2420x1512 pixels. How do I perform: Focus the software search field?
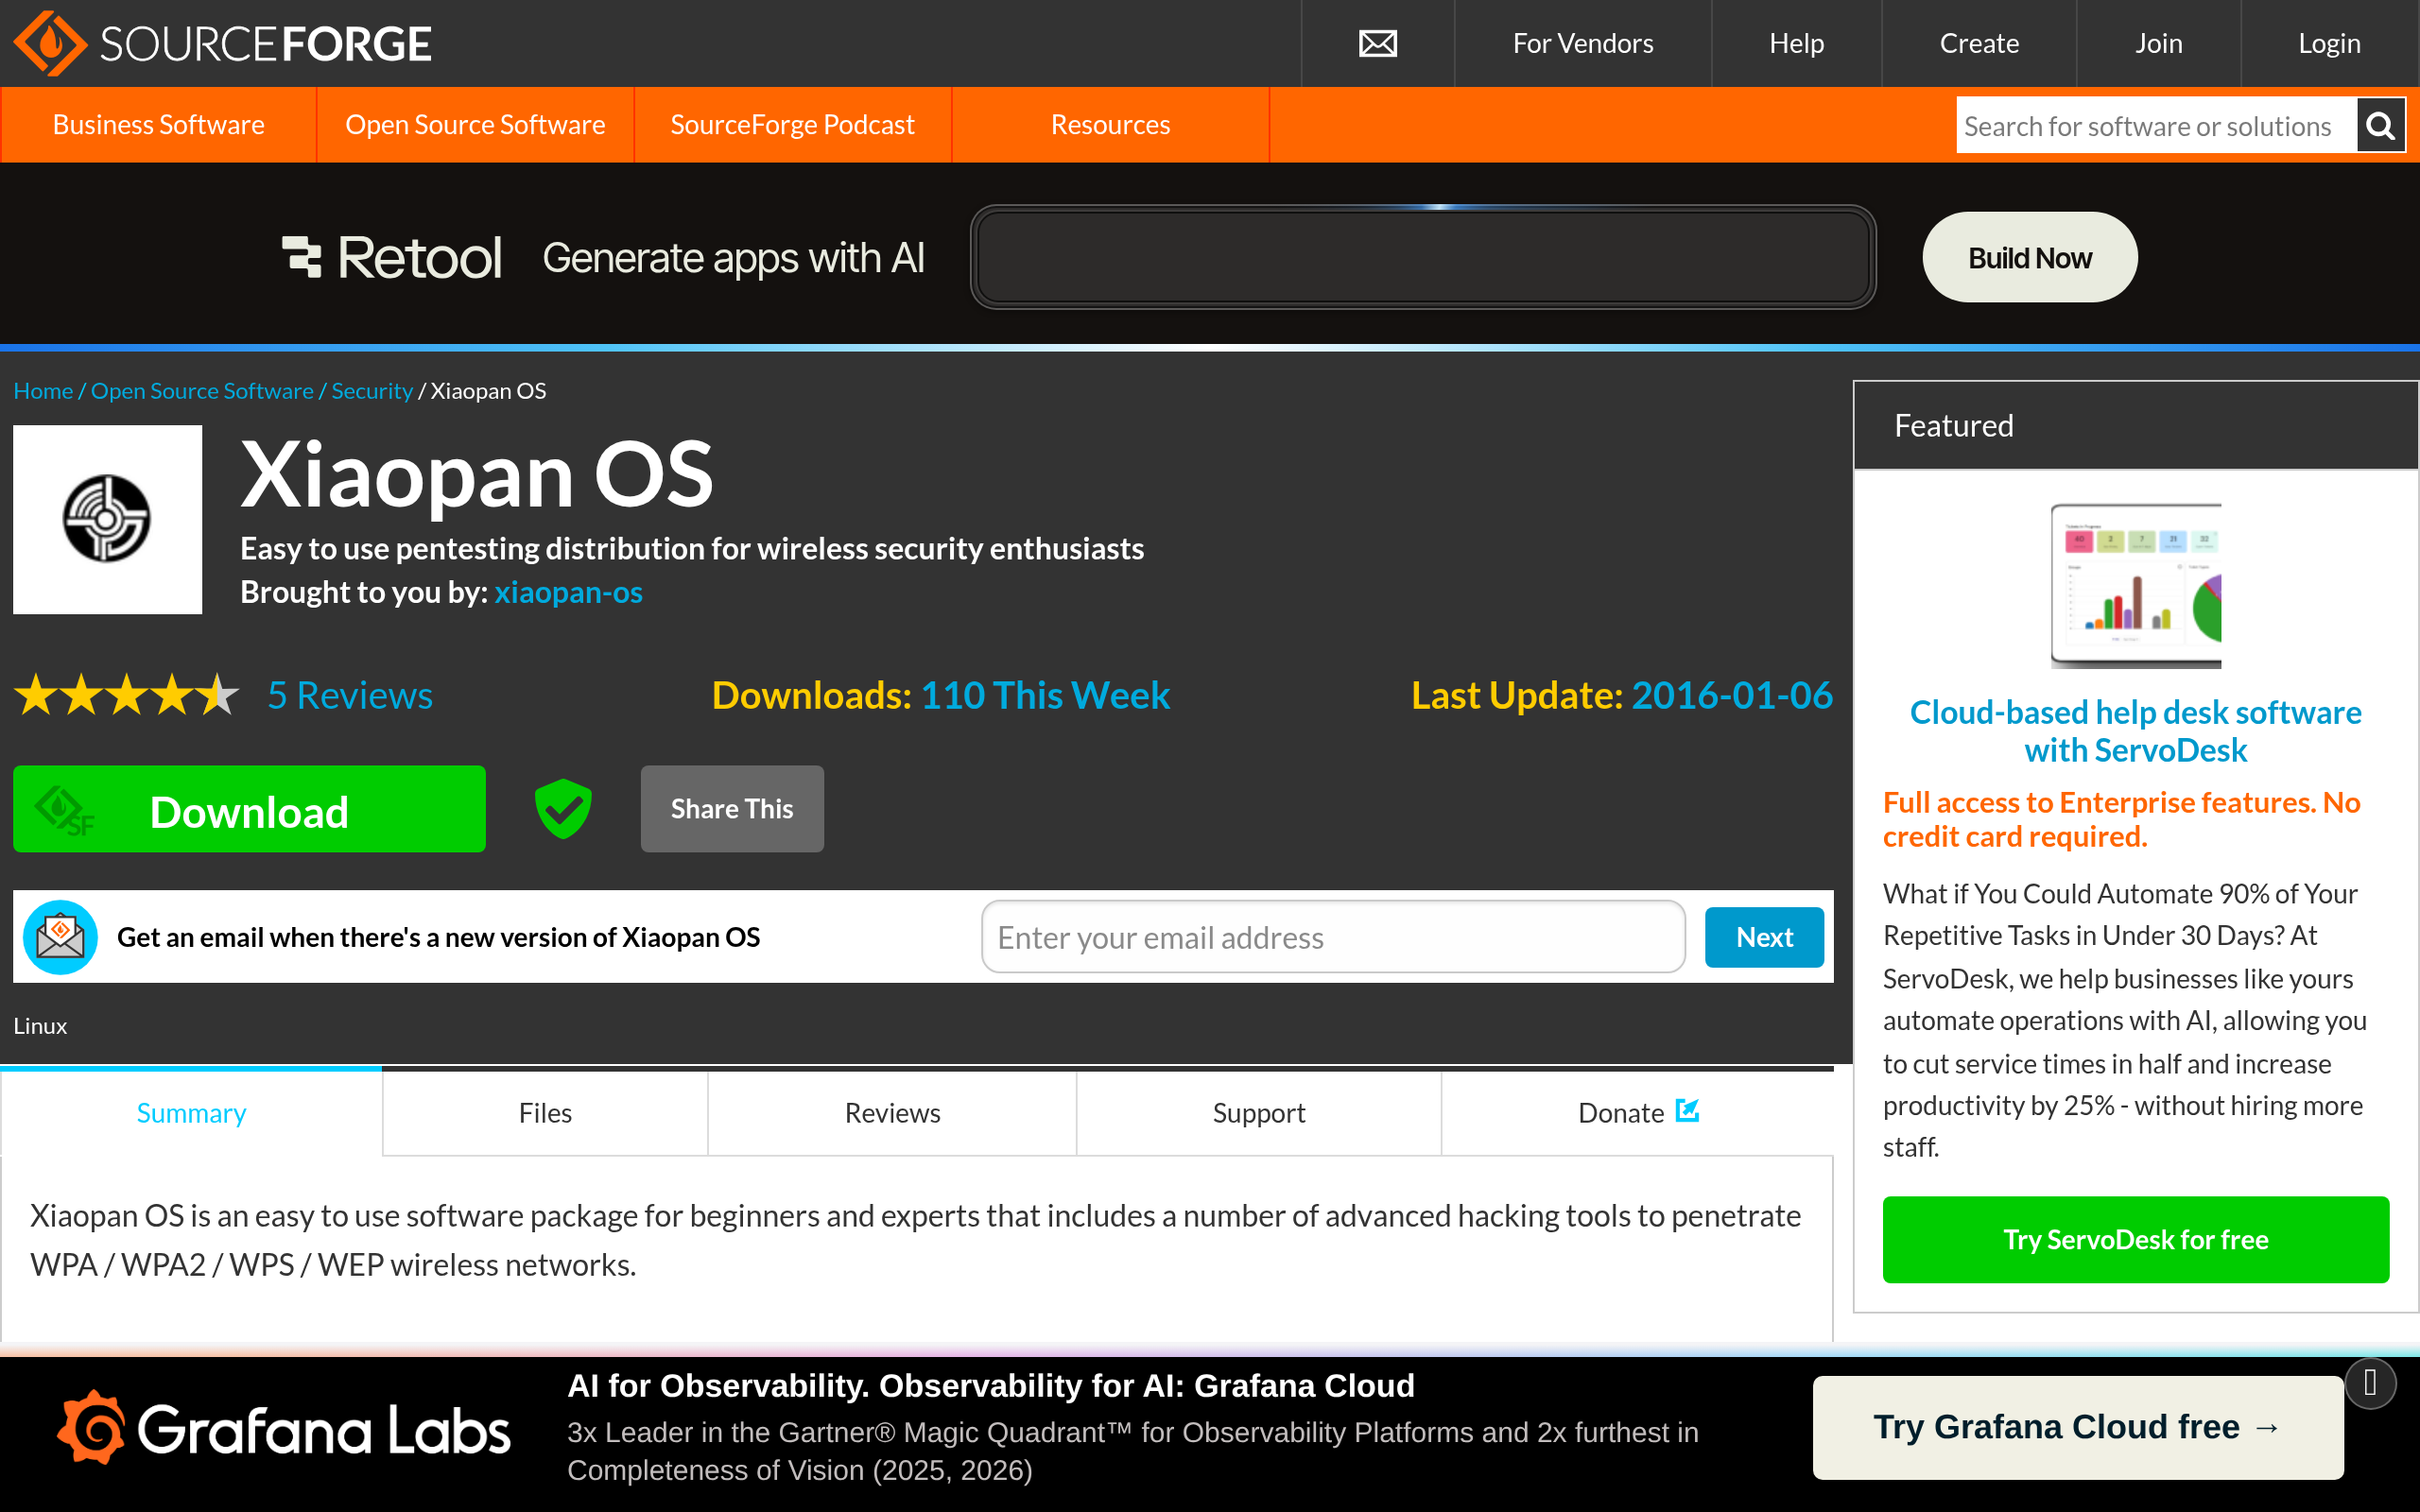pyautogui.click(x=2156, y=125)
